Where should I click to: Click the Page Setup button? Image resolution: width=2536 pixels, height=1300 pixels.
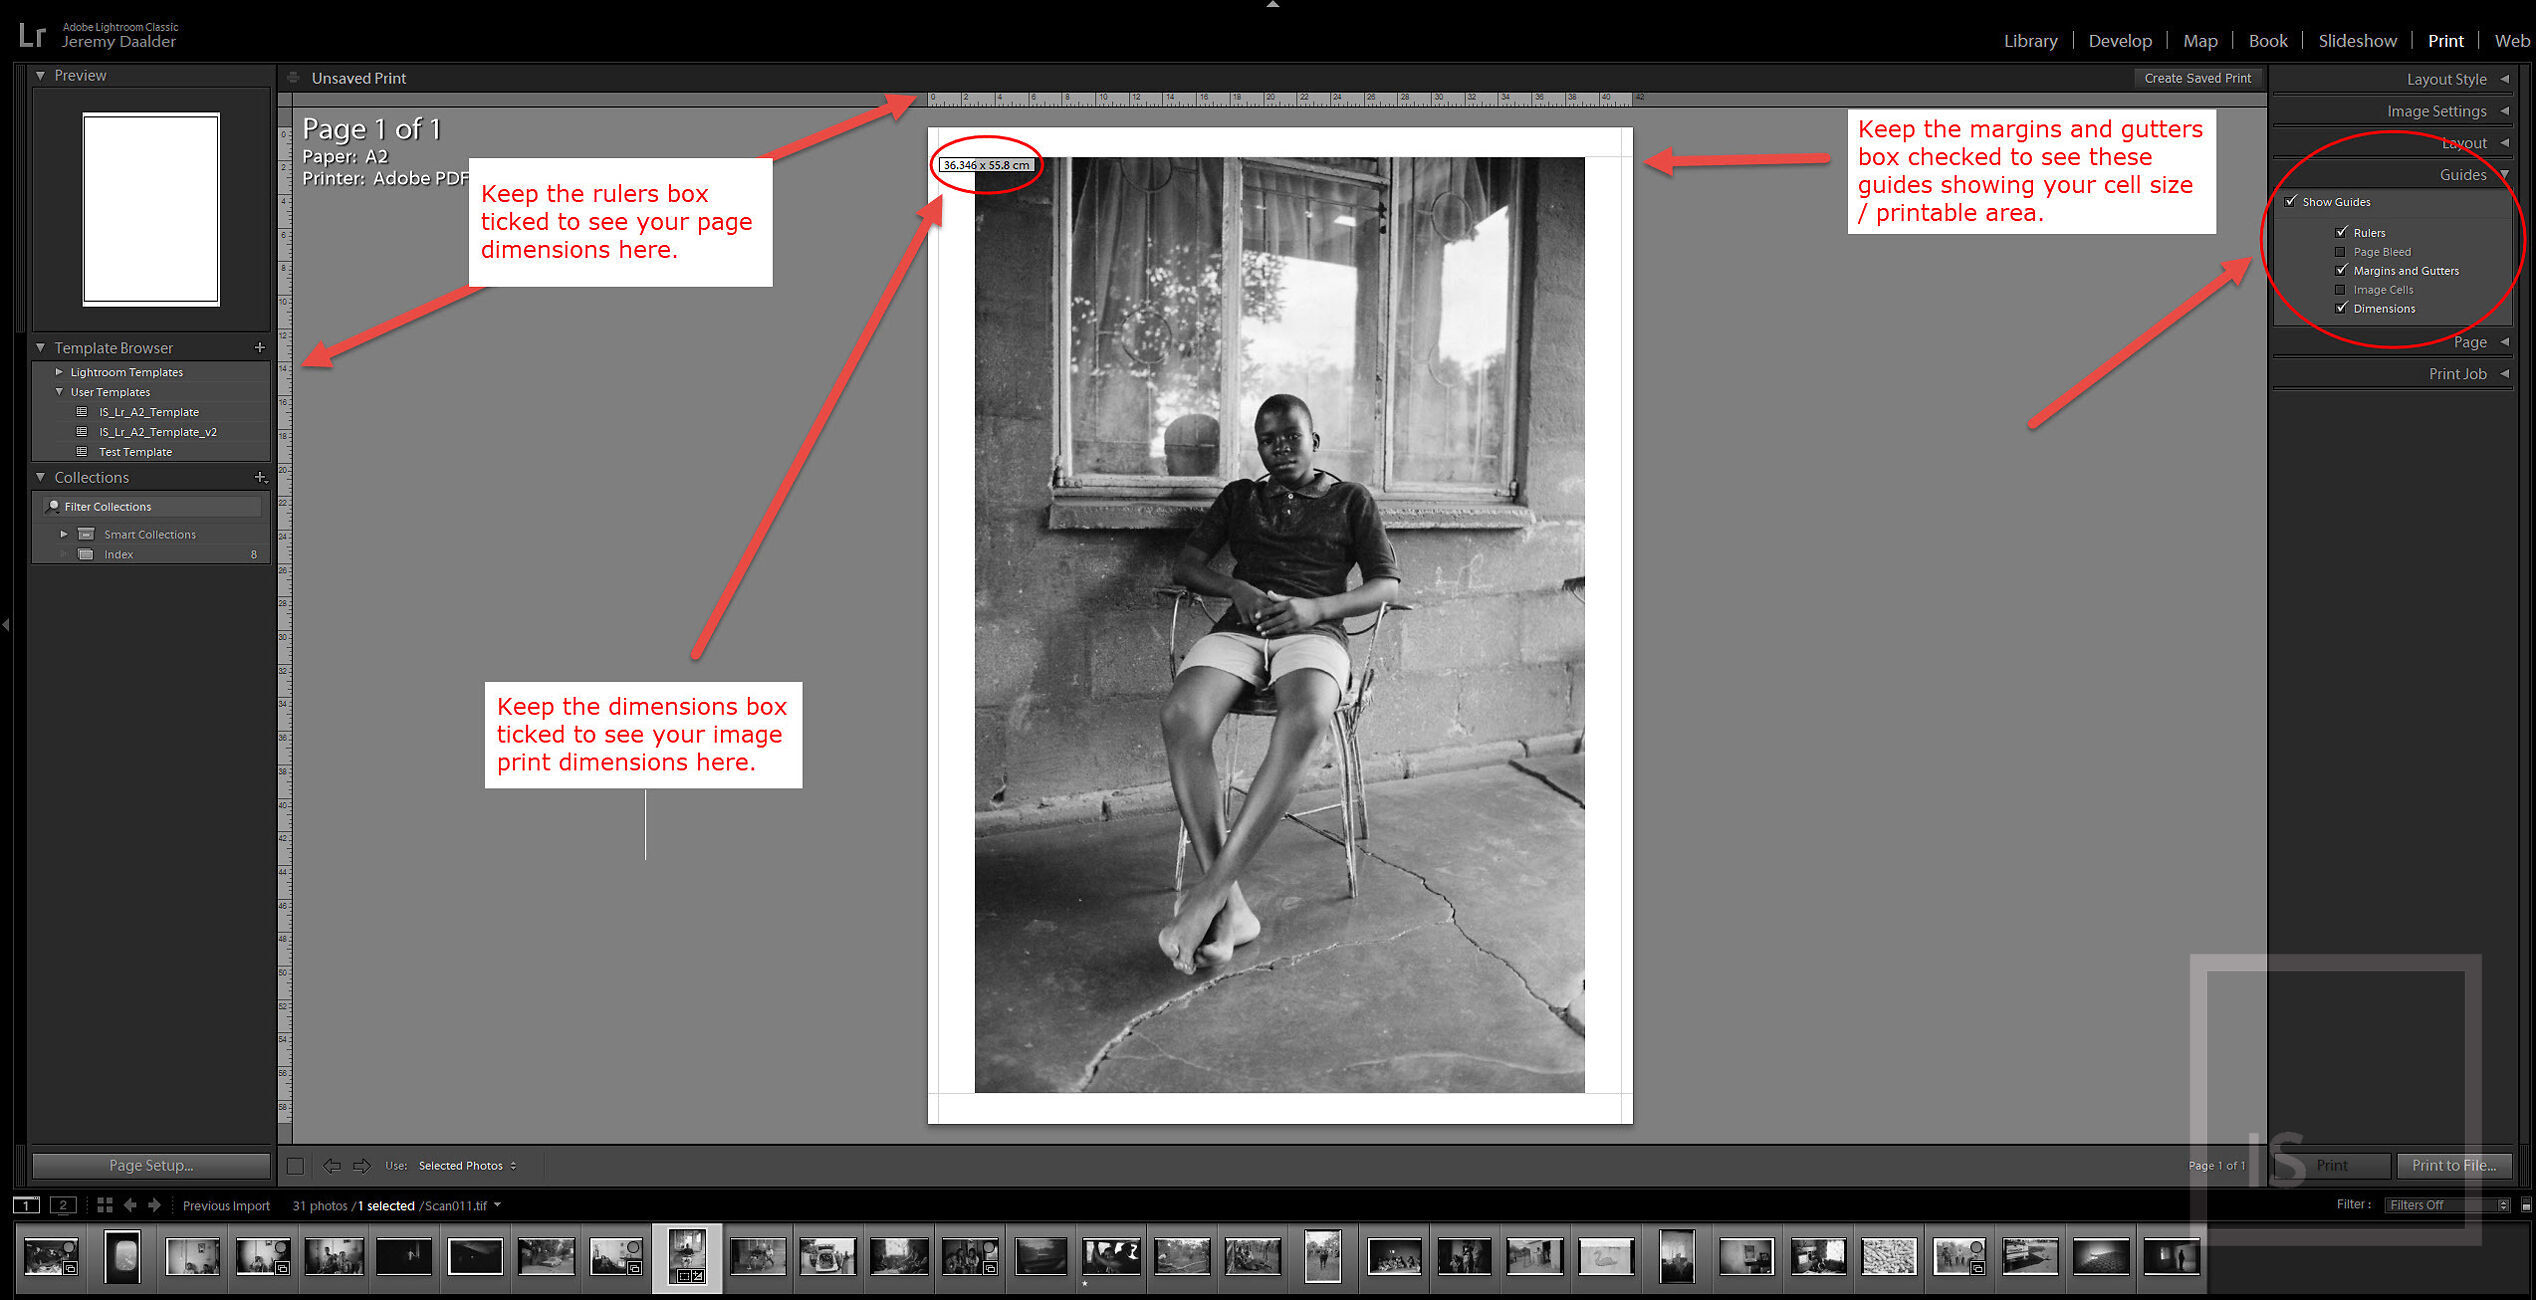click(151, 1166)
